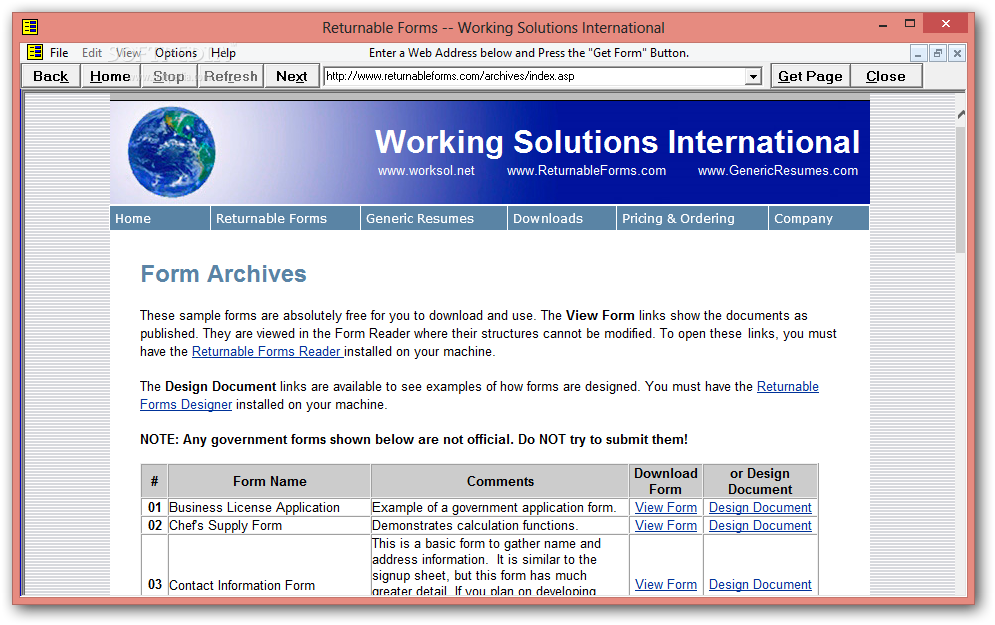Click the Get Page button

point(810,76)
